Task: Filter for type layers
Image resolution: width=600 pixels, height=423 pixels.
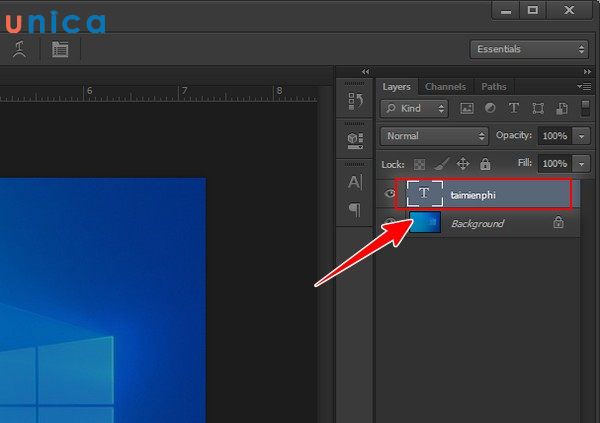Action: pos(514,108)
